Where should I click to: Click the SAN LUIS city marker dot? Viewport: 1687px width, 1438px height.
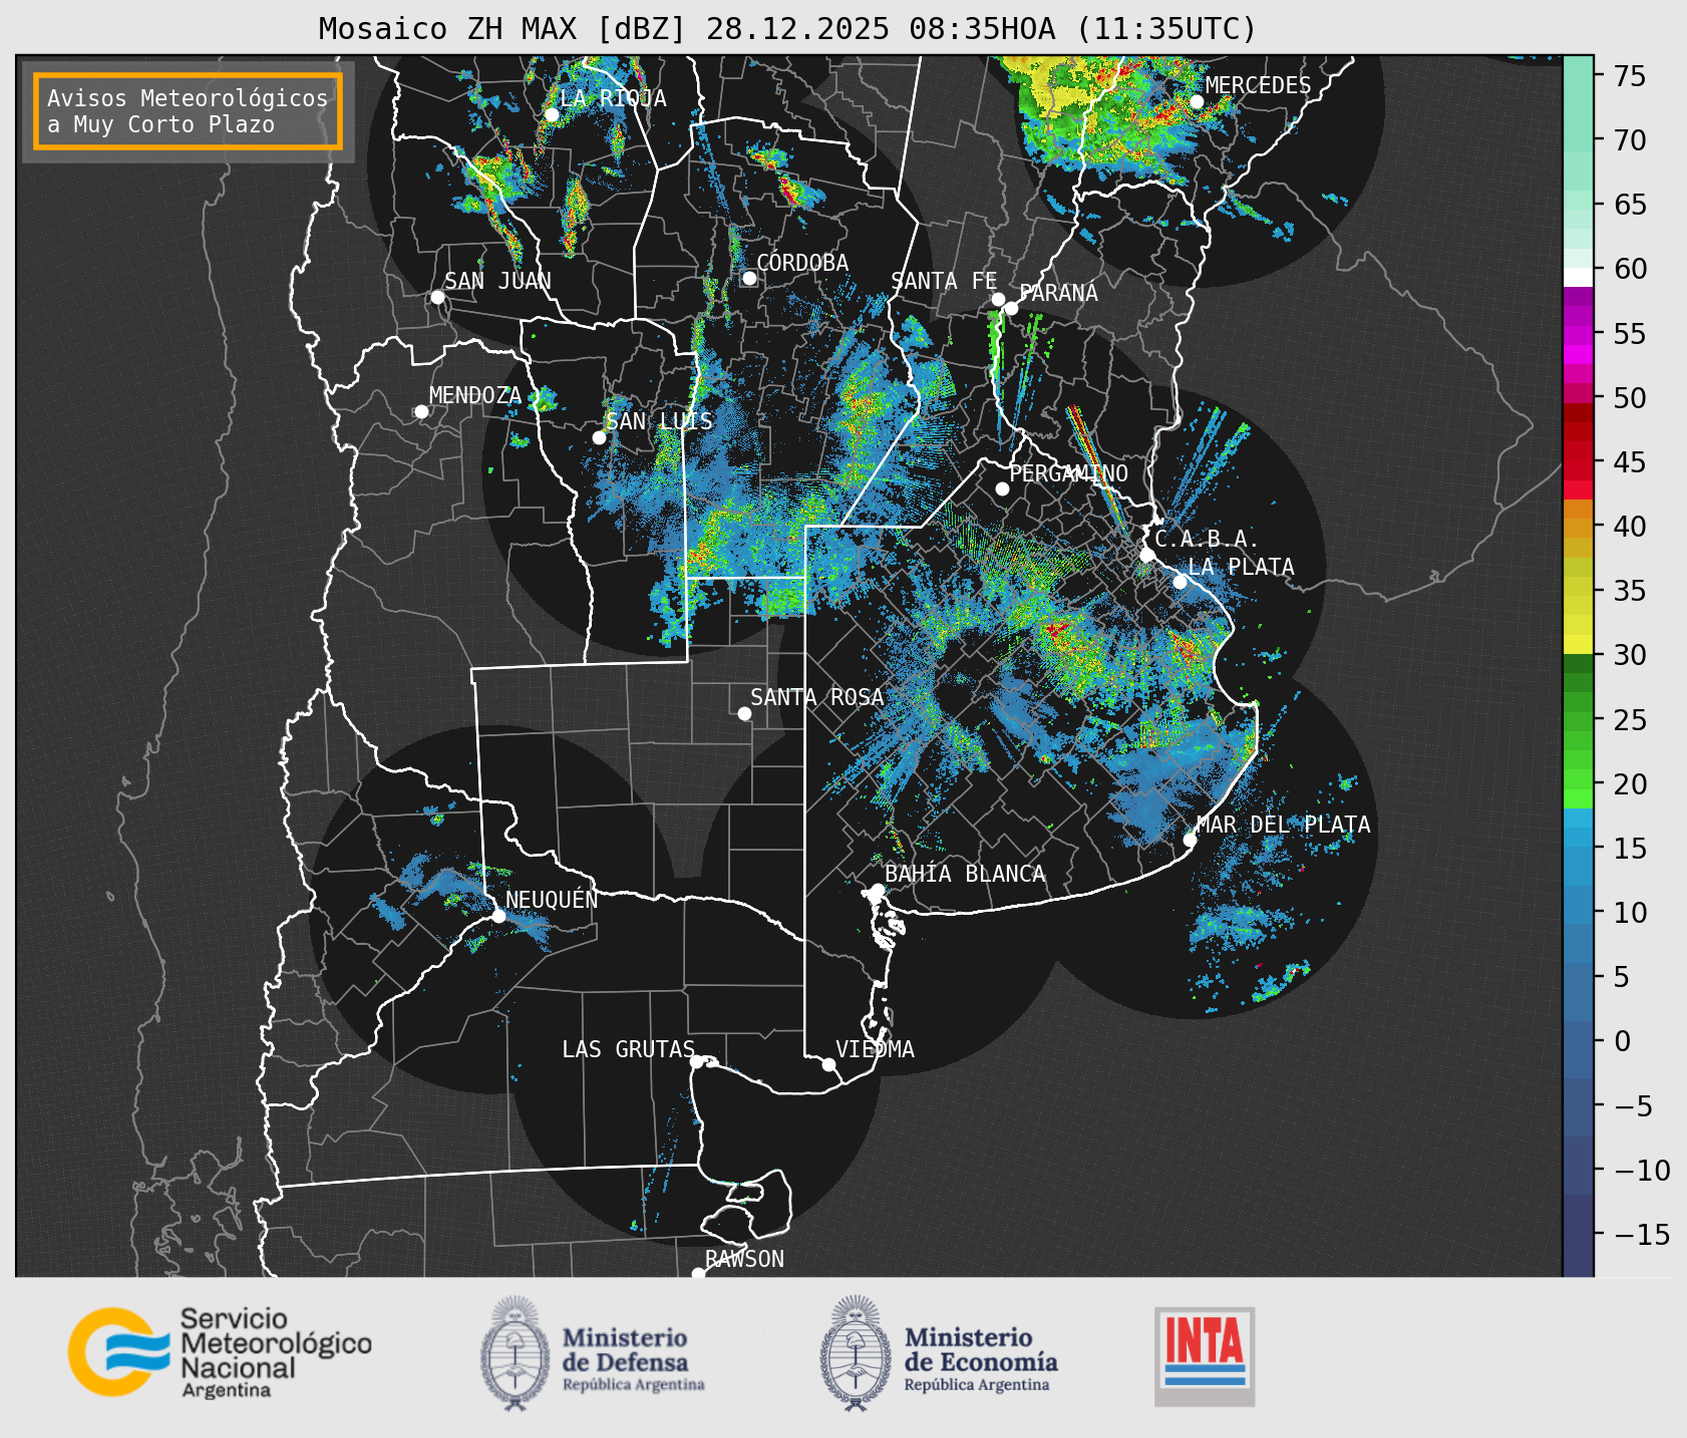(x=599, y=438)
